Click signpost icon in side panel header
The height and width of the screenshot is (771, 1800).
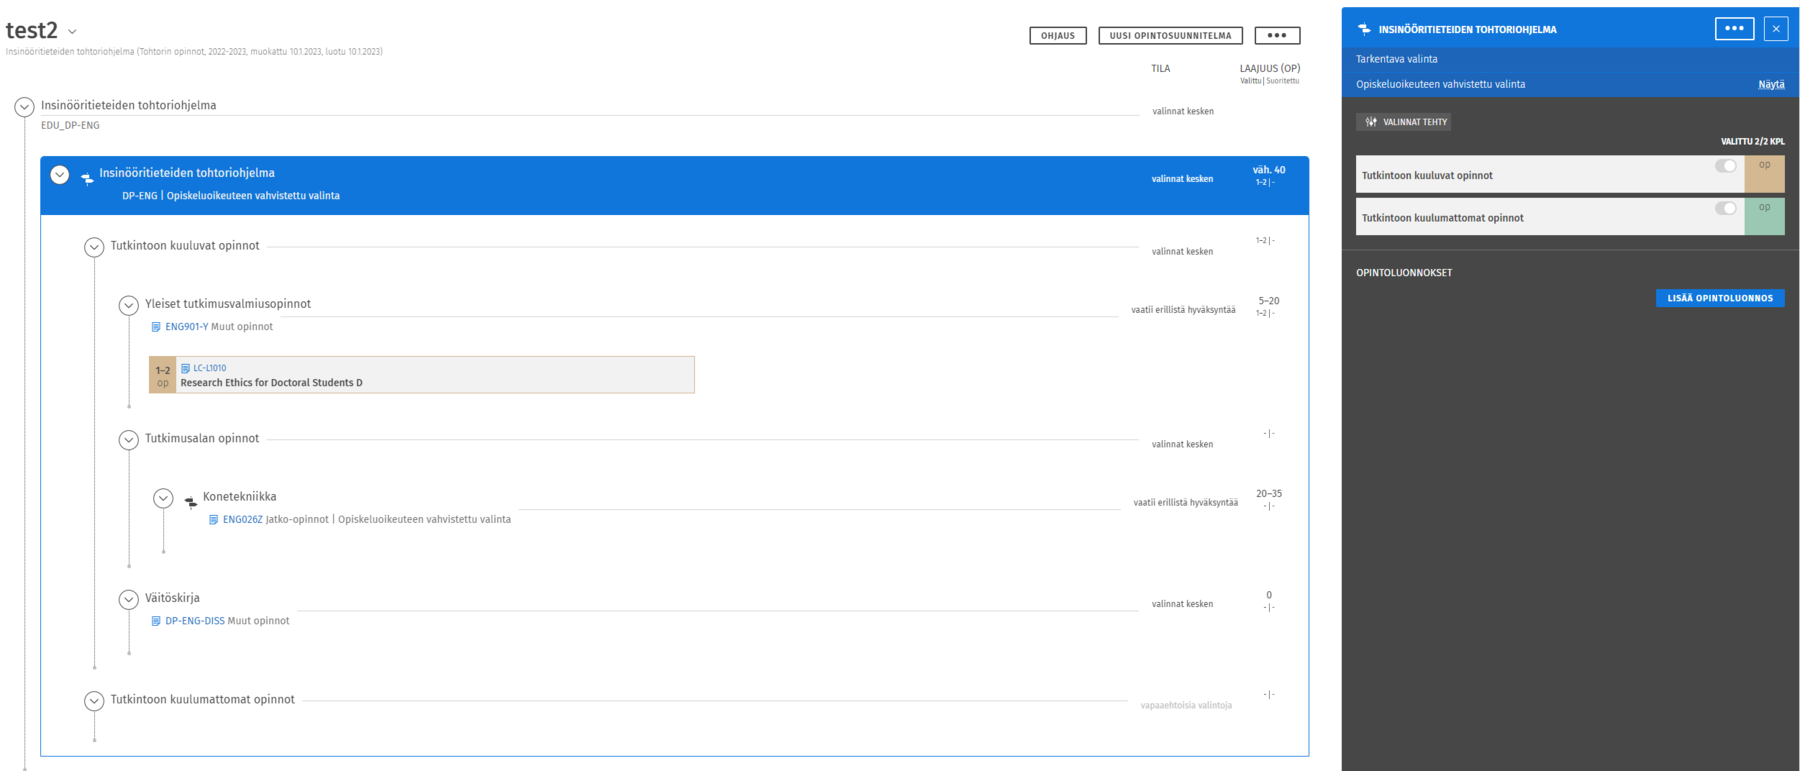click(1364, 29)
